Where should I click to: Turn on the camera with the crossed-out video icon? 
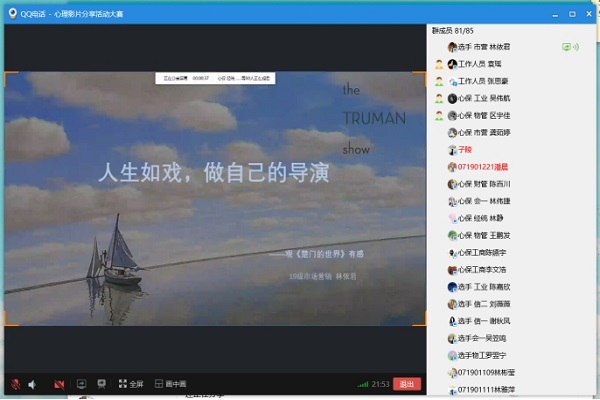coord(59,384)
